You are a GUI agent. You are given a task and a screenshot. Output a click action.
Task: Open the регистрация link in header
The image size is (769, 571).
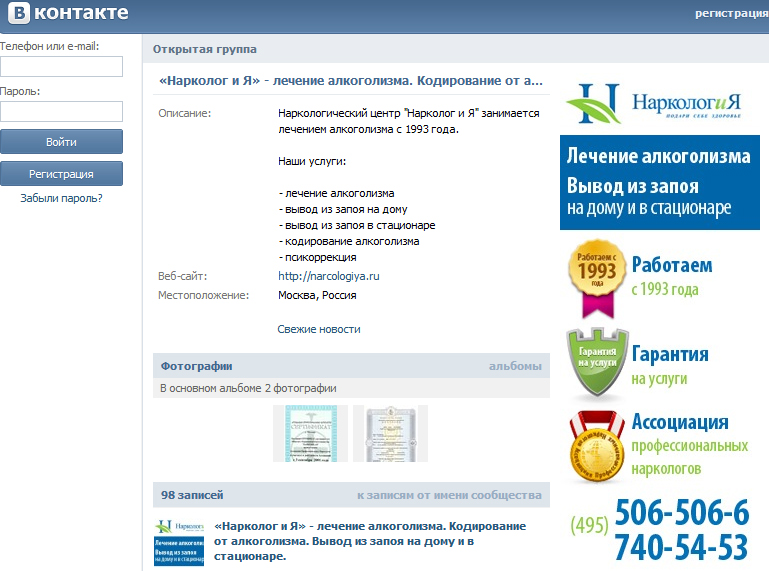pyautogui.click(x=732, y=13)
